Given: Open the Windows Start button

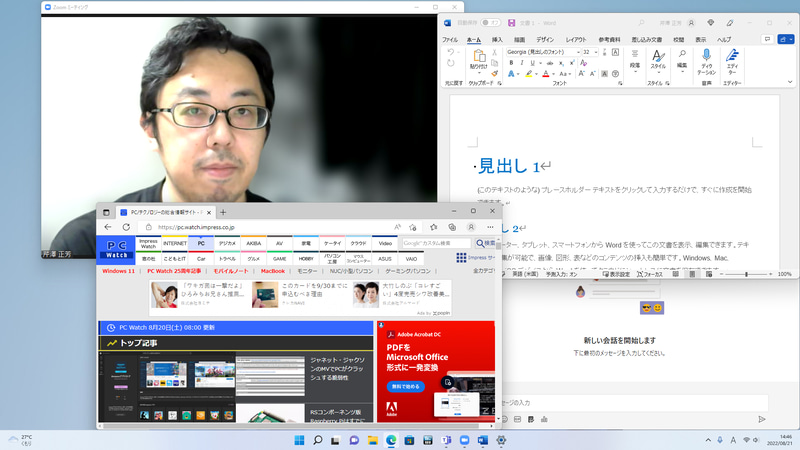Looking at the screenshot, I should coord(299,440).
